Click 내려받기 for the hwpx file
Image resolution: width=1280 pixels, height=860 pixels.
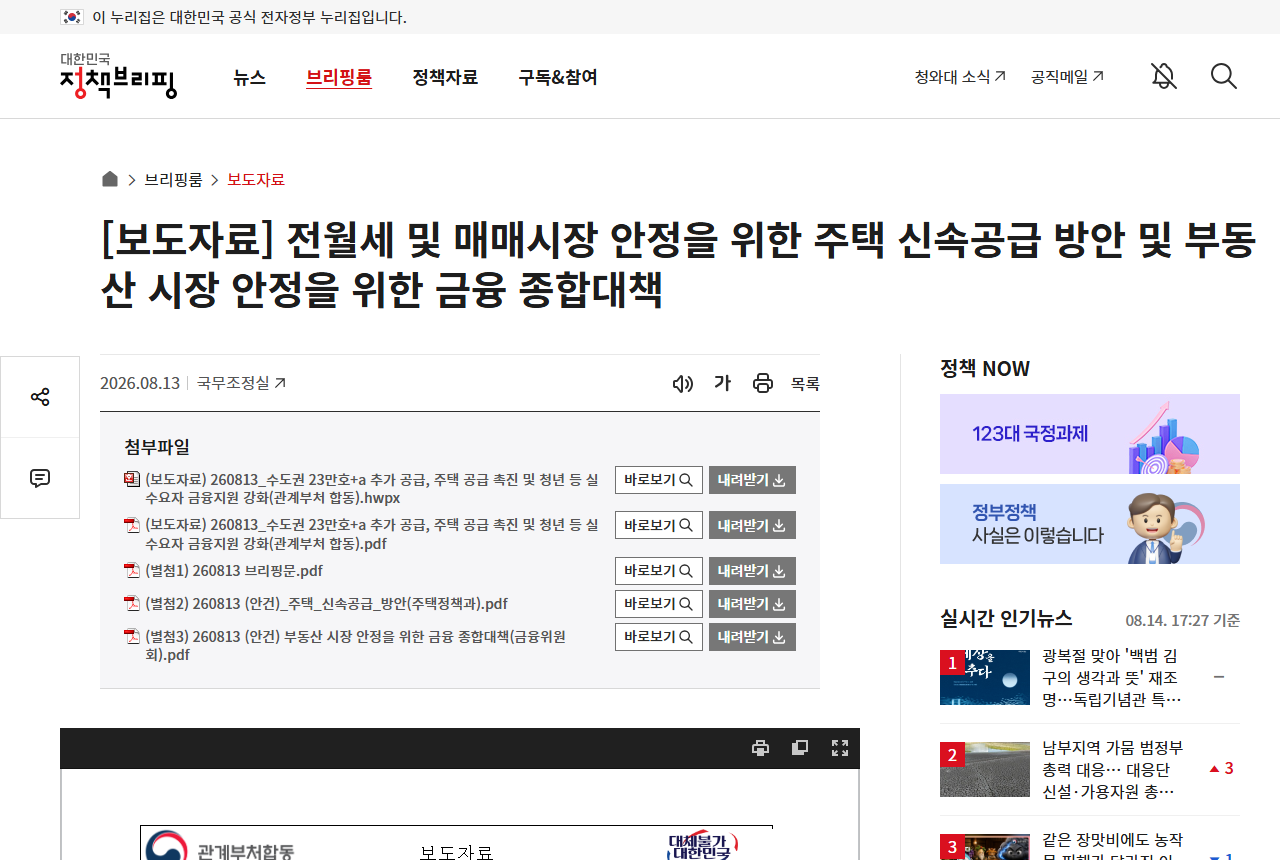pos(752,480)
